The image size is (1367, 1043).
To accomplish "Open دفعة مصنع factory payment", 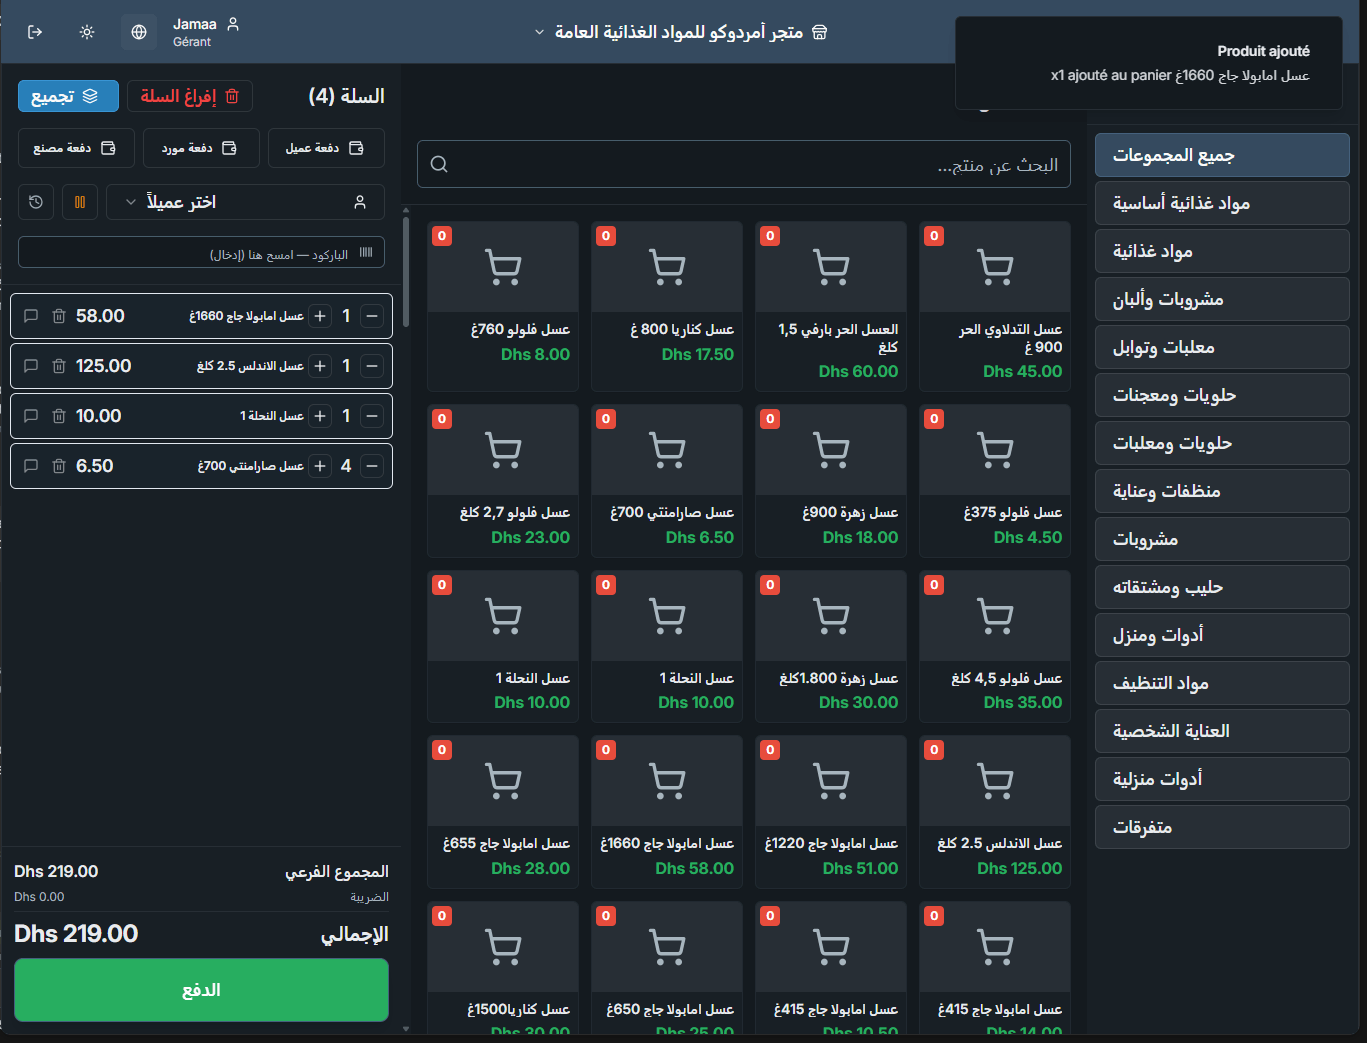I will click(x=76, y=148).
